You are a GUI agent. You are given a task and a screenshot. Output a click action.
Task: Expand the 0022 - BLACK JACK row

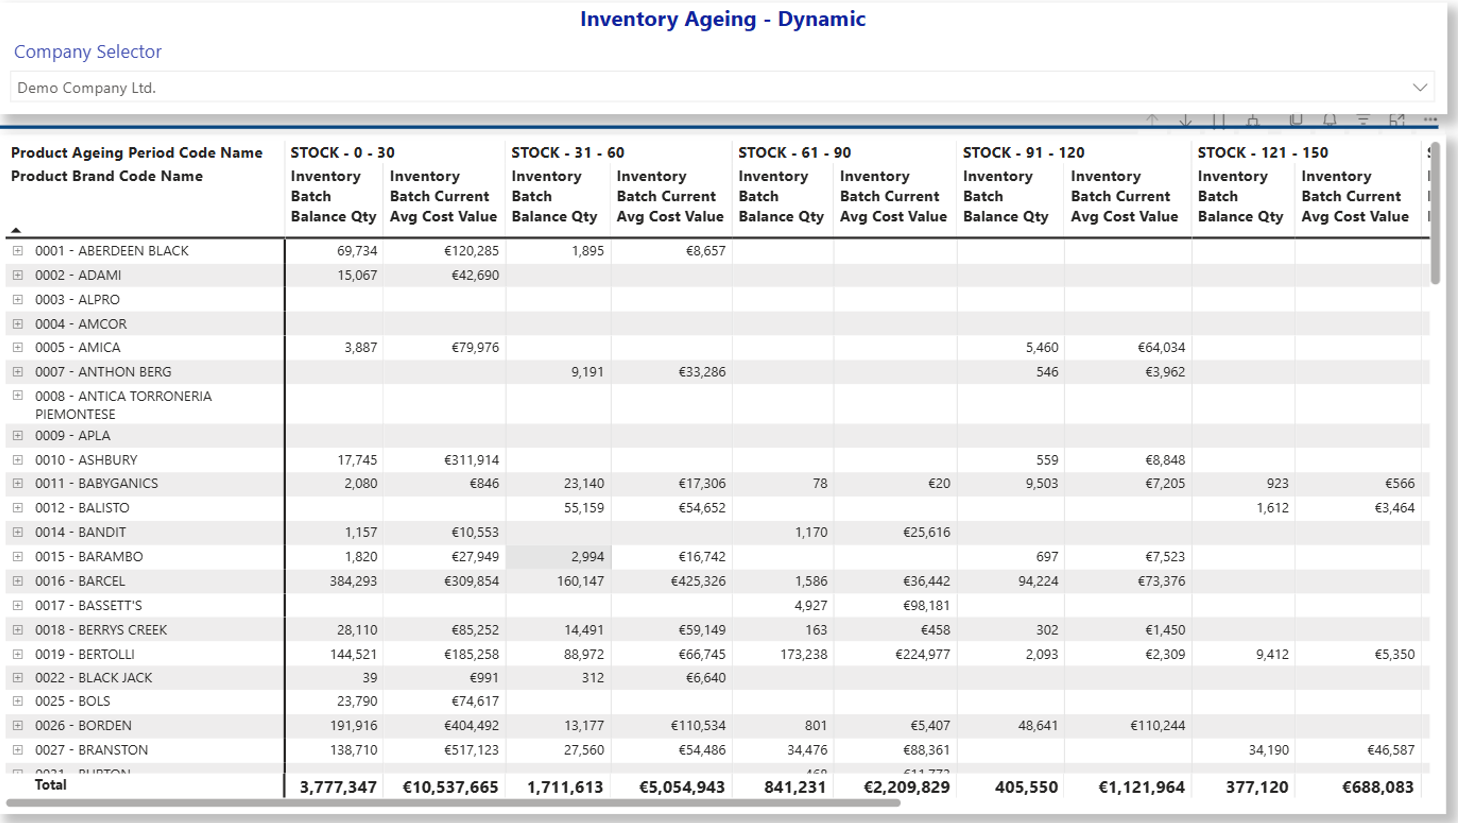tap(18, 677)
